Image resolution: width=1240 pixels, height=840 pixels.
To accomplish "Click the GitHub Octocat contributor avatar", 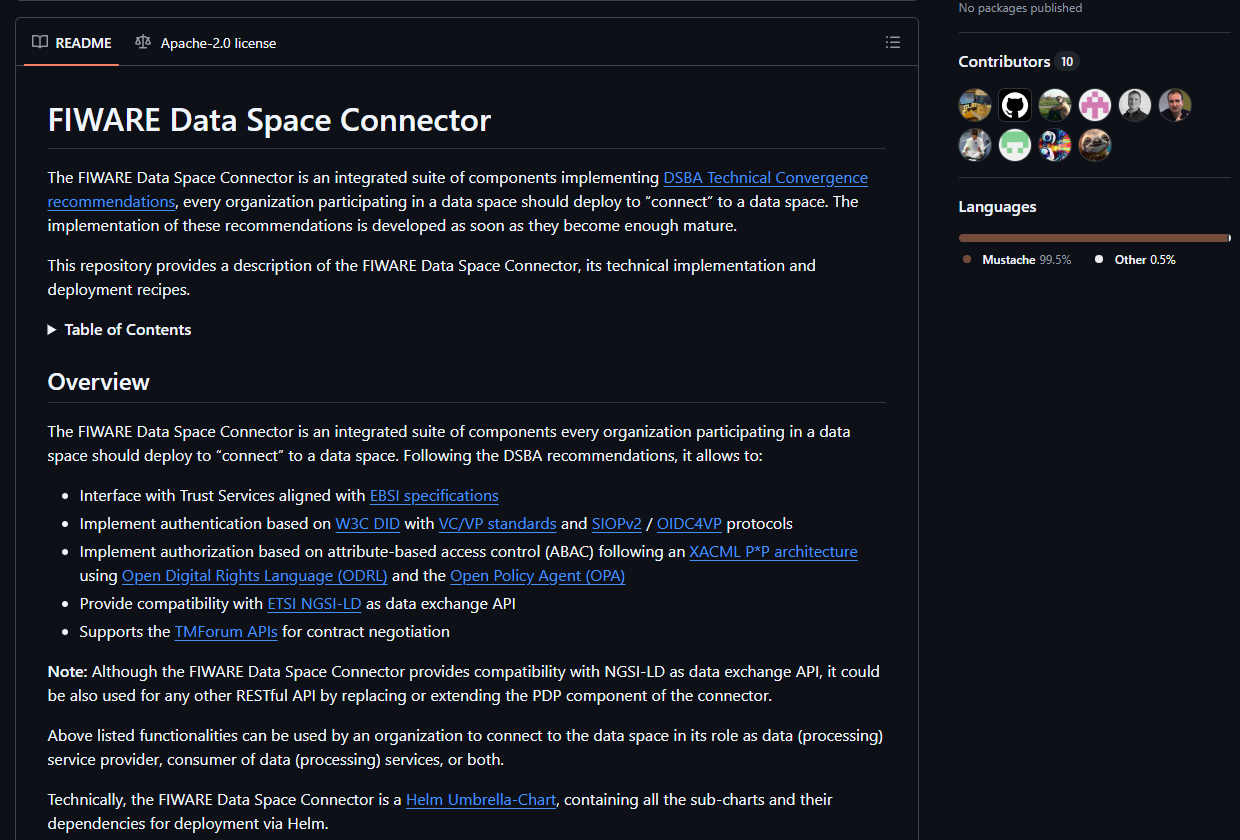I will point(1015,105).
